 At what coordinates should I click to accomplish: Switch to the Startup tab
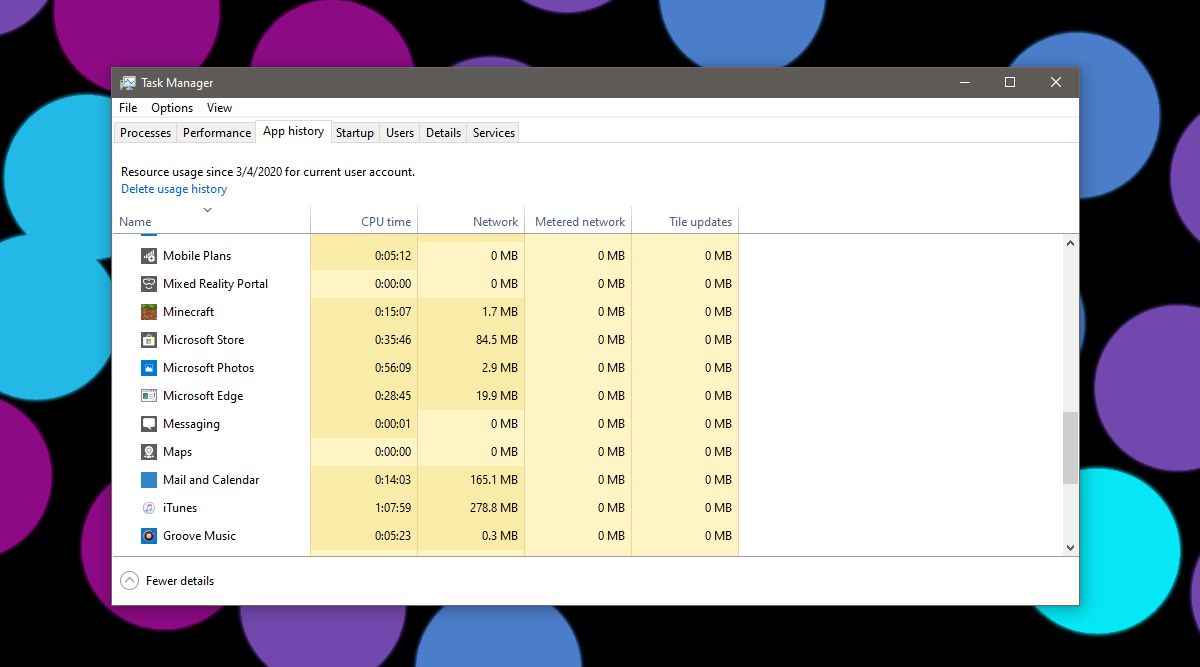click(355, 132)
